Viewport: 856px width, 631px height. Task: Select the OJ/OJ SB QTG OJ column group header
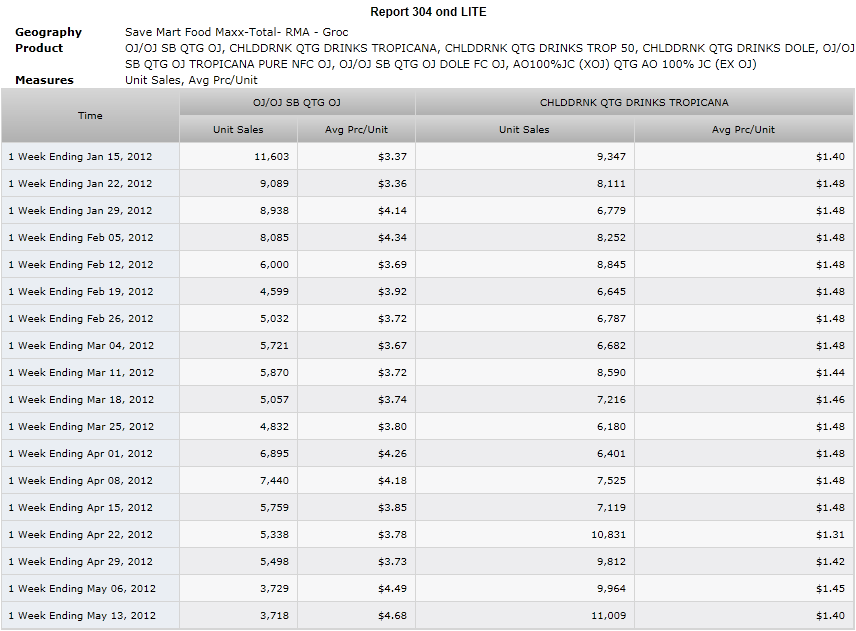(x=297, y=103)
